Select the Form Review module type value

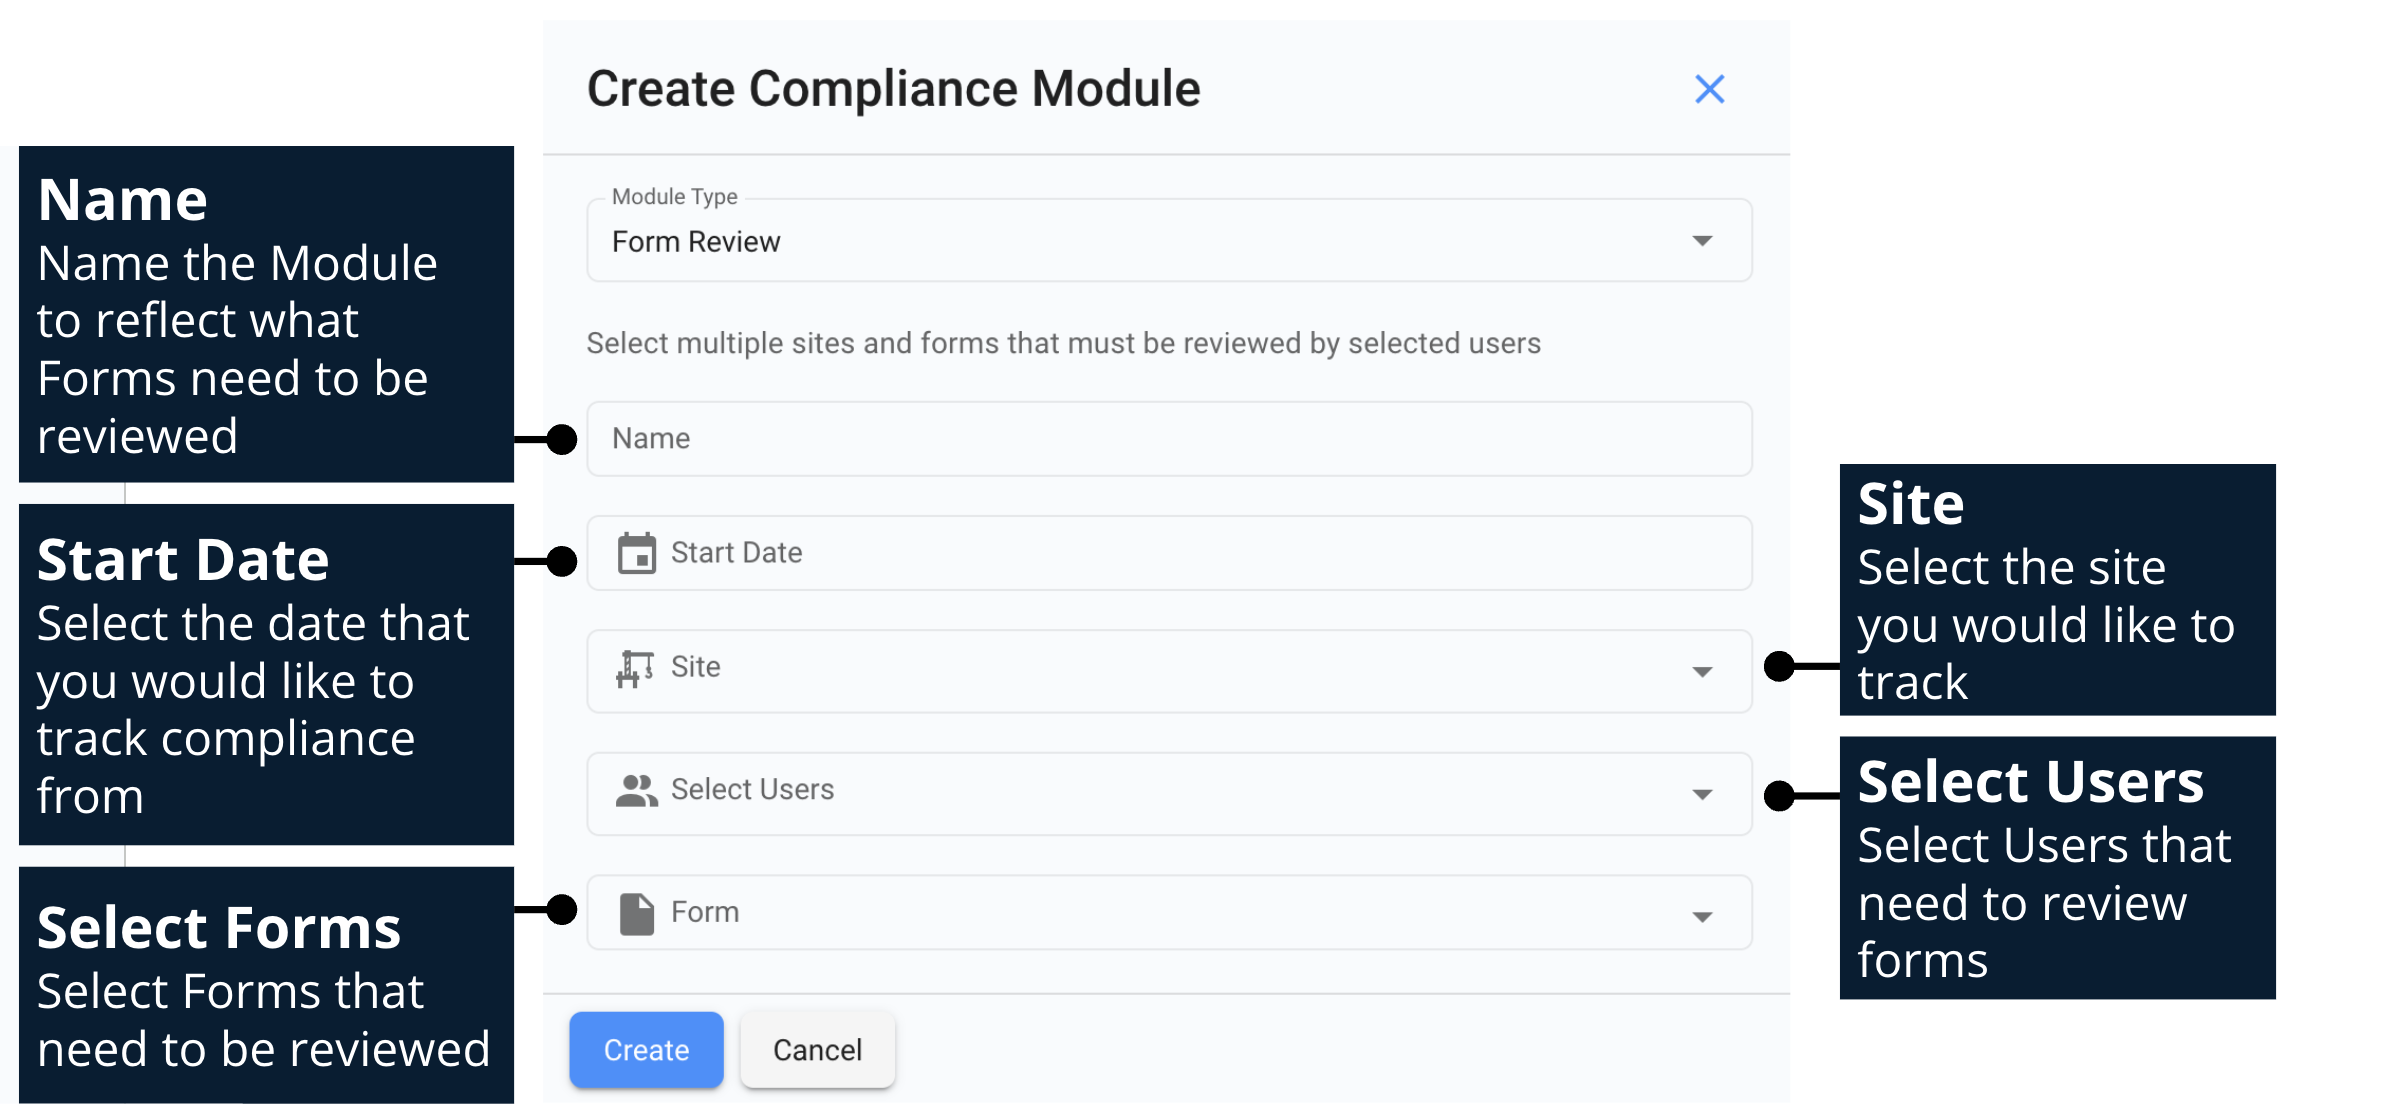click(696, 242)
